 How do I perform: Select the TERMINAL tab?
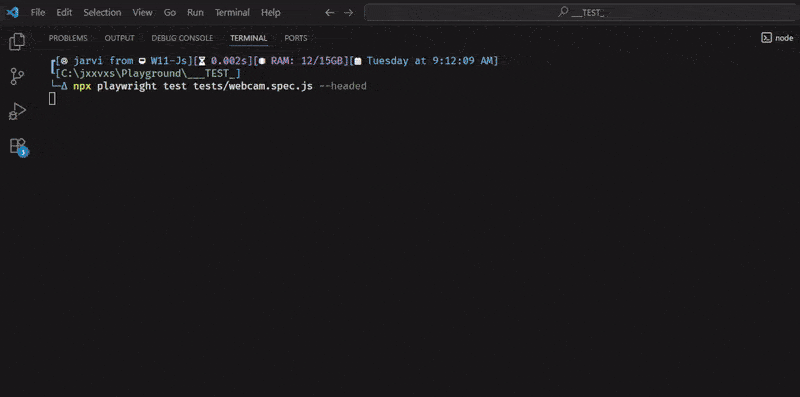(248, 38)
